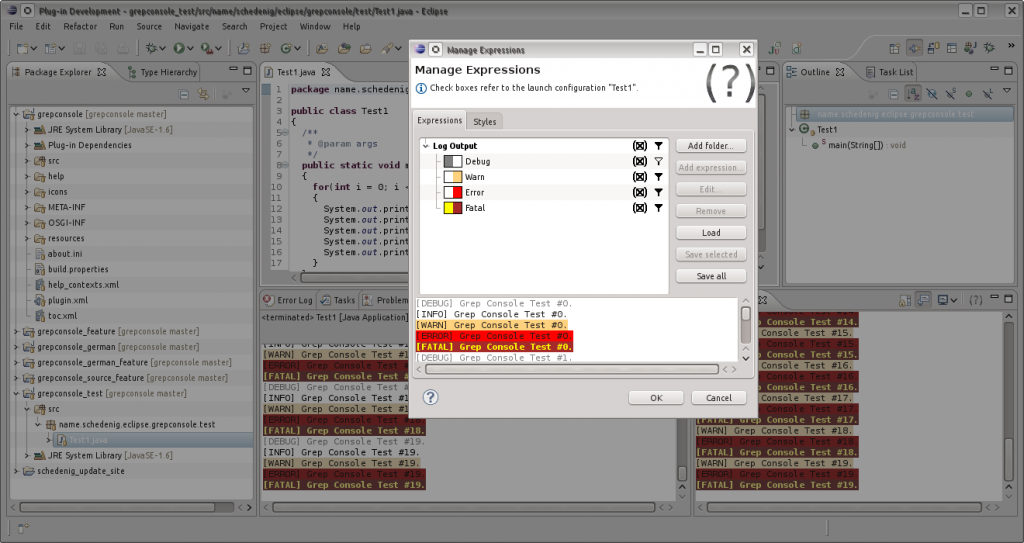Toggle the enable checkbox for Warn expression
Image resolution: width=1024 pixels, height=543 pixels.
point(640,177)
